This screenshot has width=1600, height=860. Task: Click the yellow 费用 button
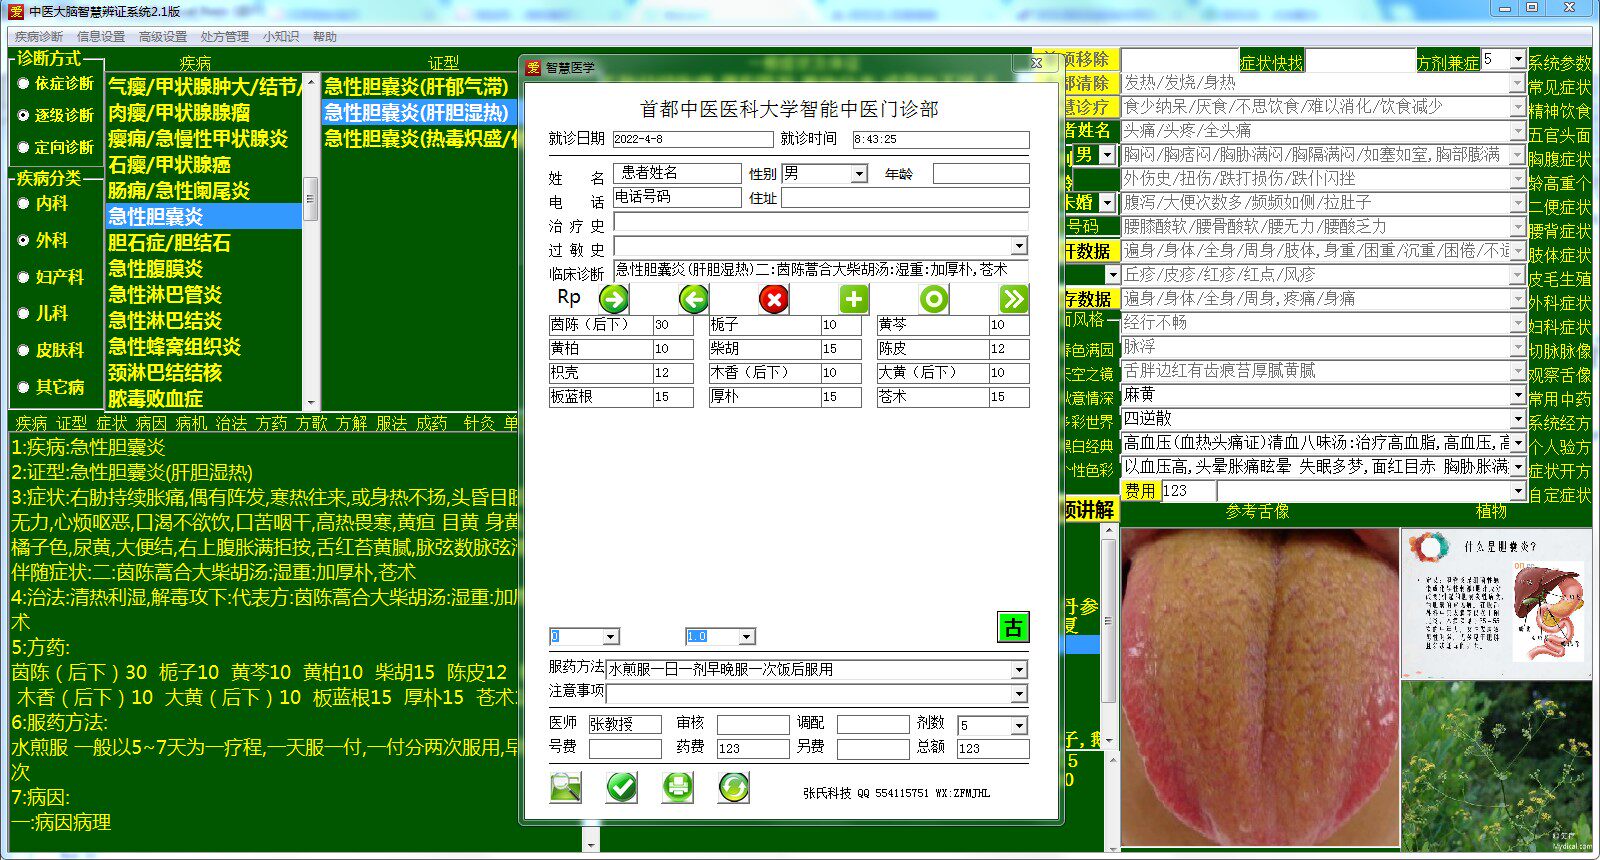tap(1140, 491)
